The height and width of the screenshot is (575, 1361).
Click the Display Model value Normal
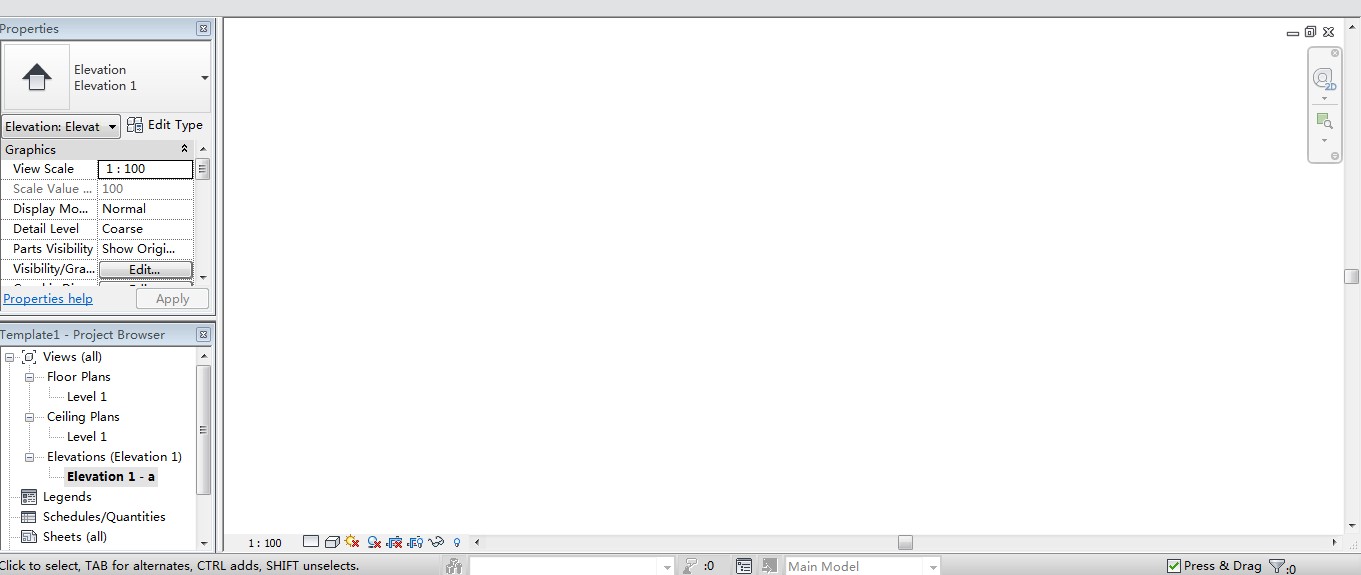coord(145,209)
